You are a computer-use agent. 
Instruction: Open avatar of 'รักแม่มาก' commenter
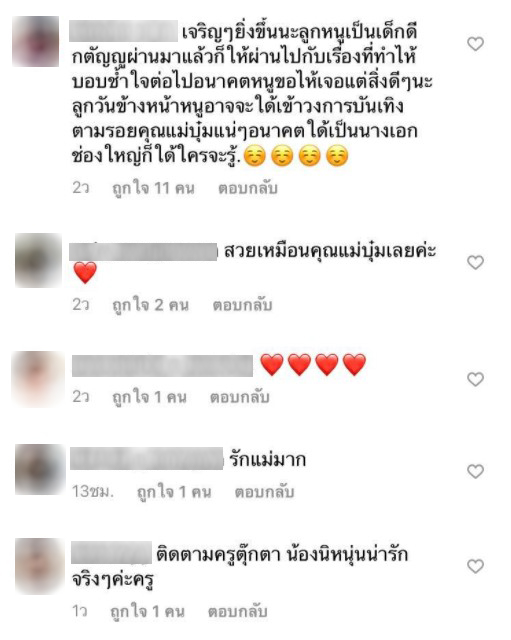(x=40, y=469)
